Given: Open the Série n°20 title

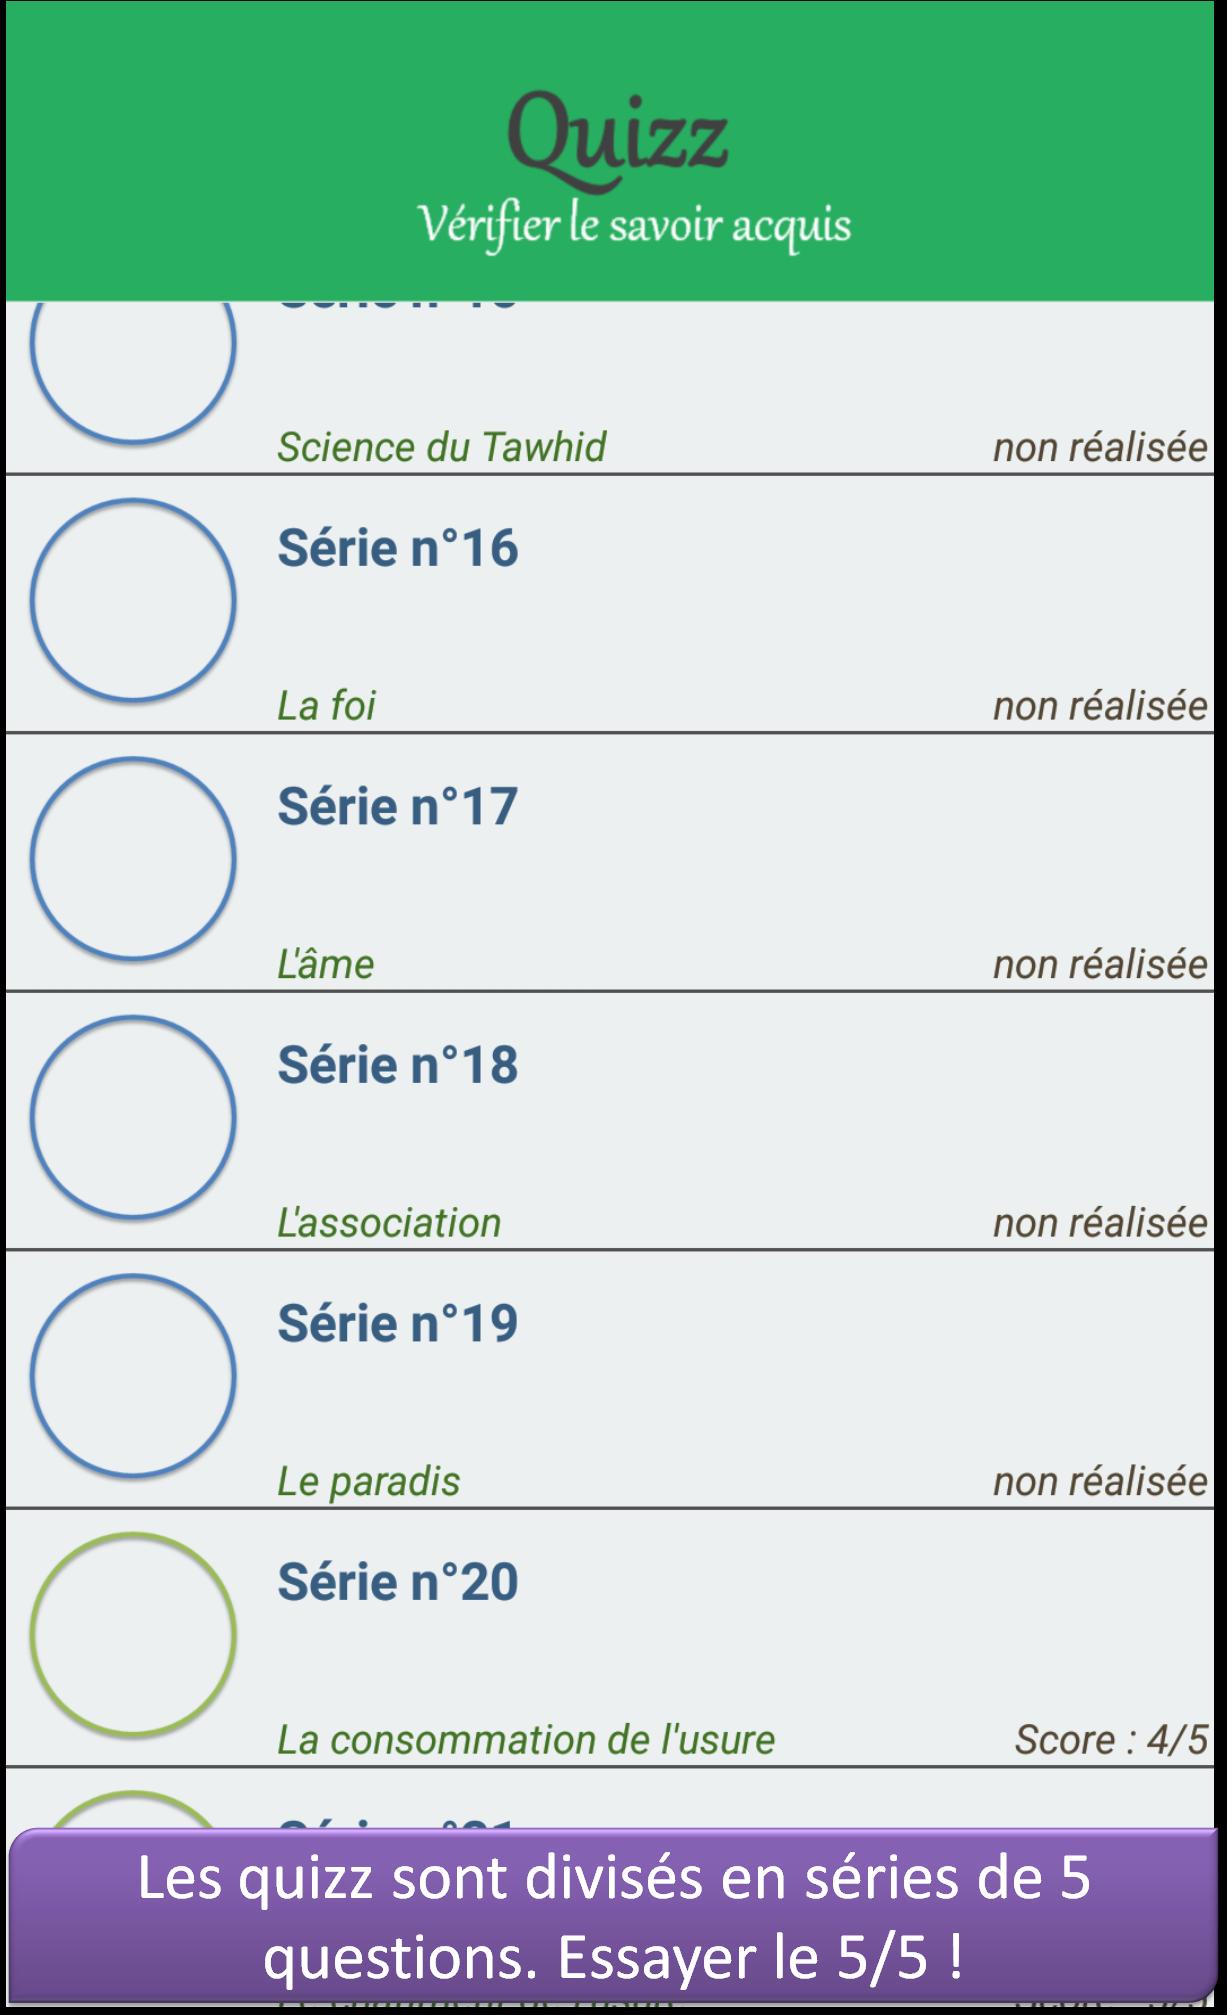Looking at the screenshot, I should 398,1581.
